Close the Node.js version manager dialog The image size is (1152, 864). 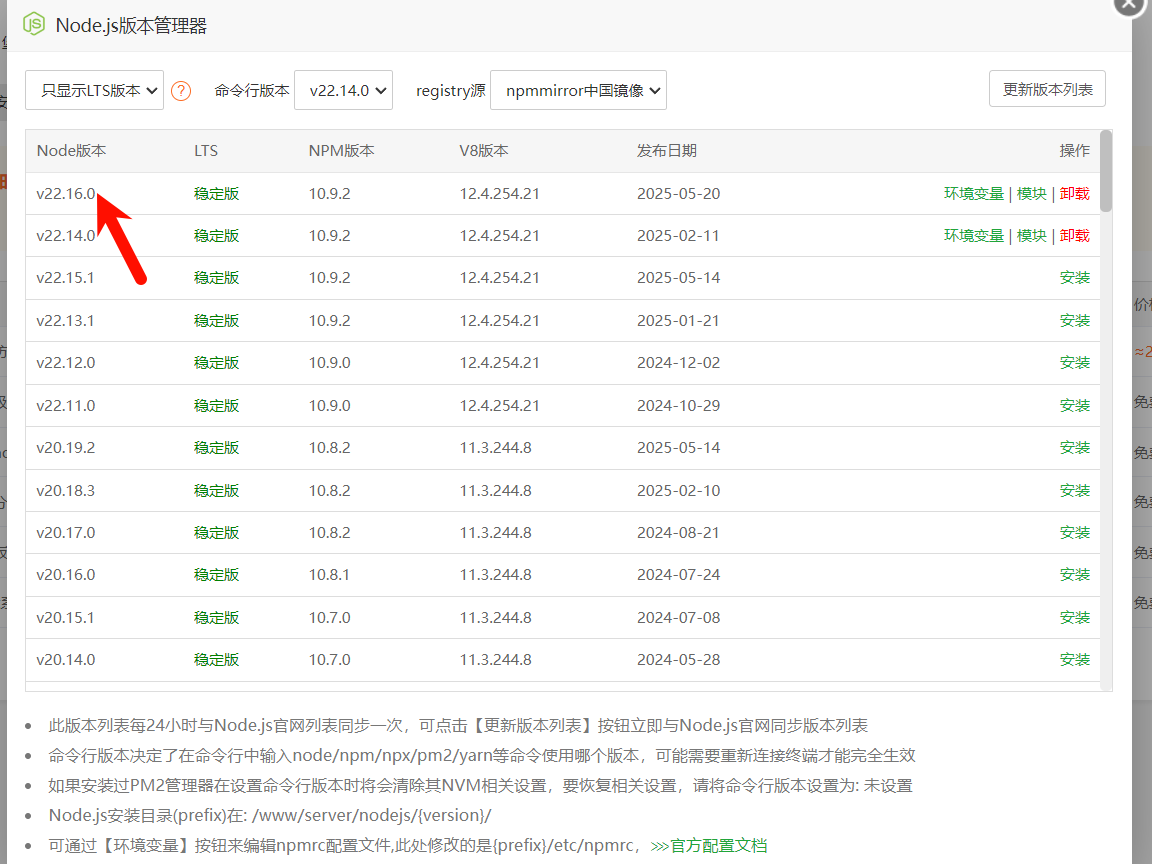[1130, 4]
